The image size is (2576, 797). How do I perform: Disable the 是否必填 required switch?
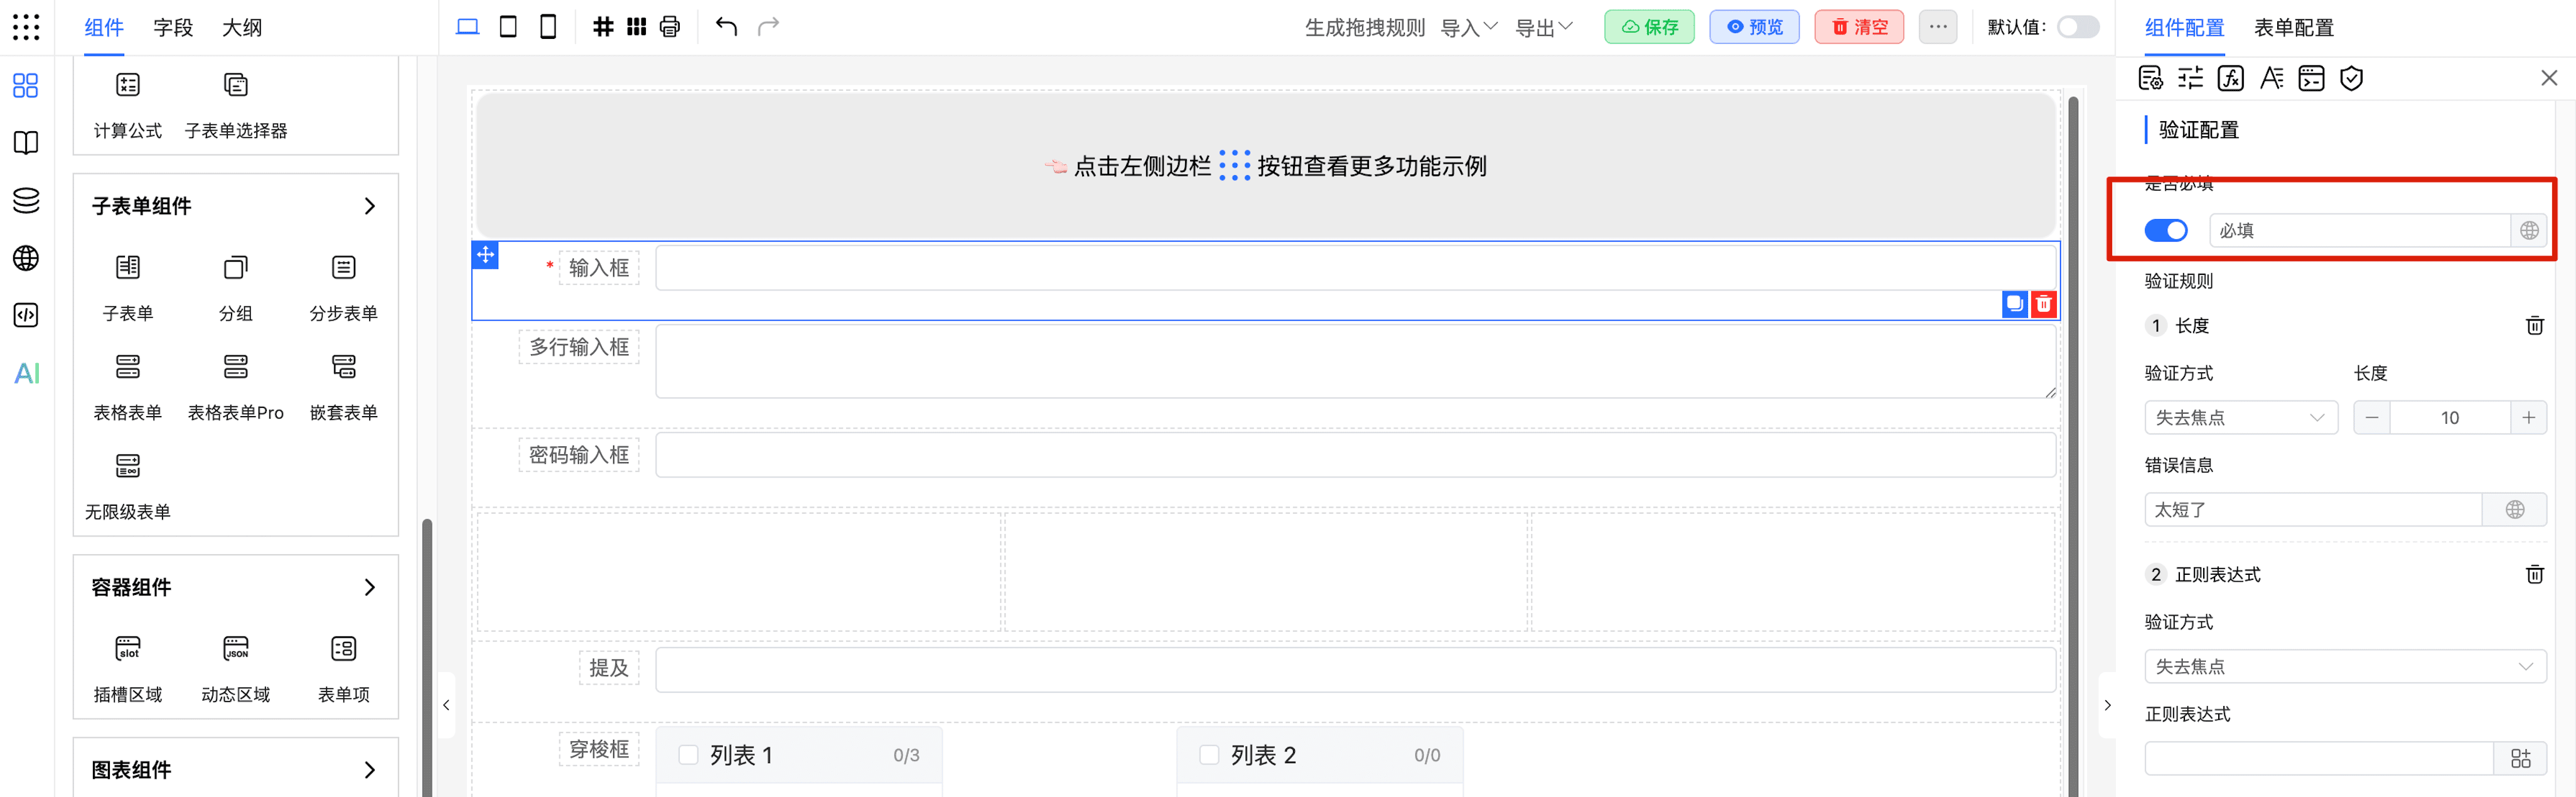2165,231
